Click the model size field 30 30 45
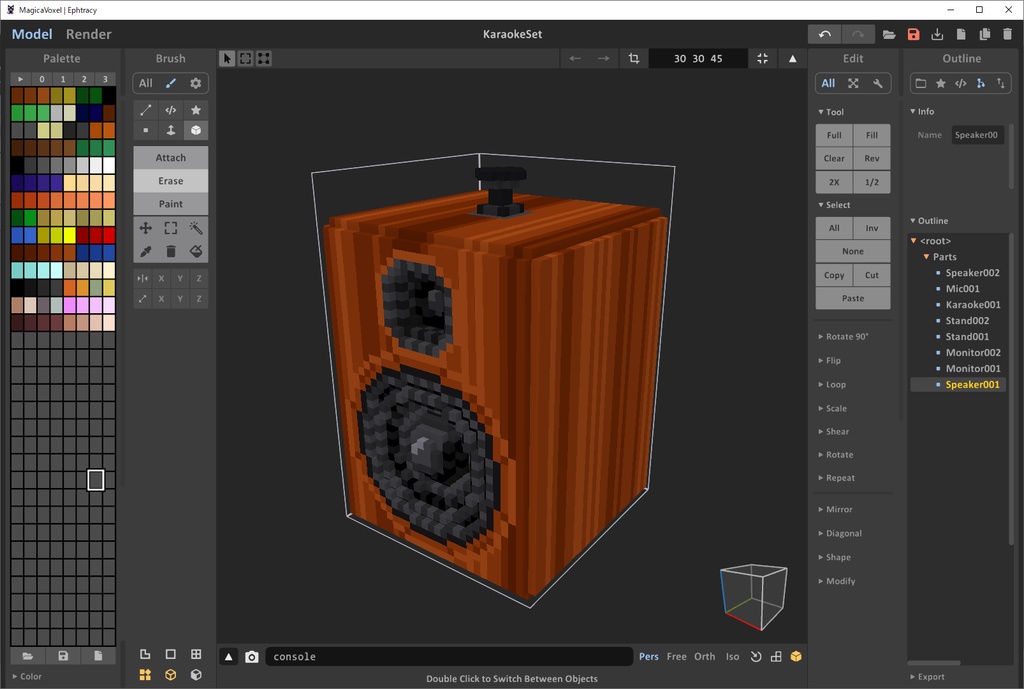The width and height of the screenshot is (1024, 689). click(698, 58)
